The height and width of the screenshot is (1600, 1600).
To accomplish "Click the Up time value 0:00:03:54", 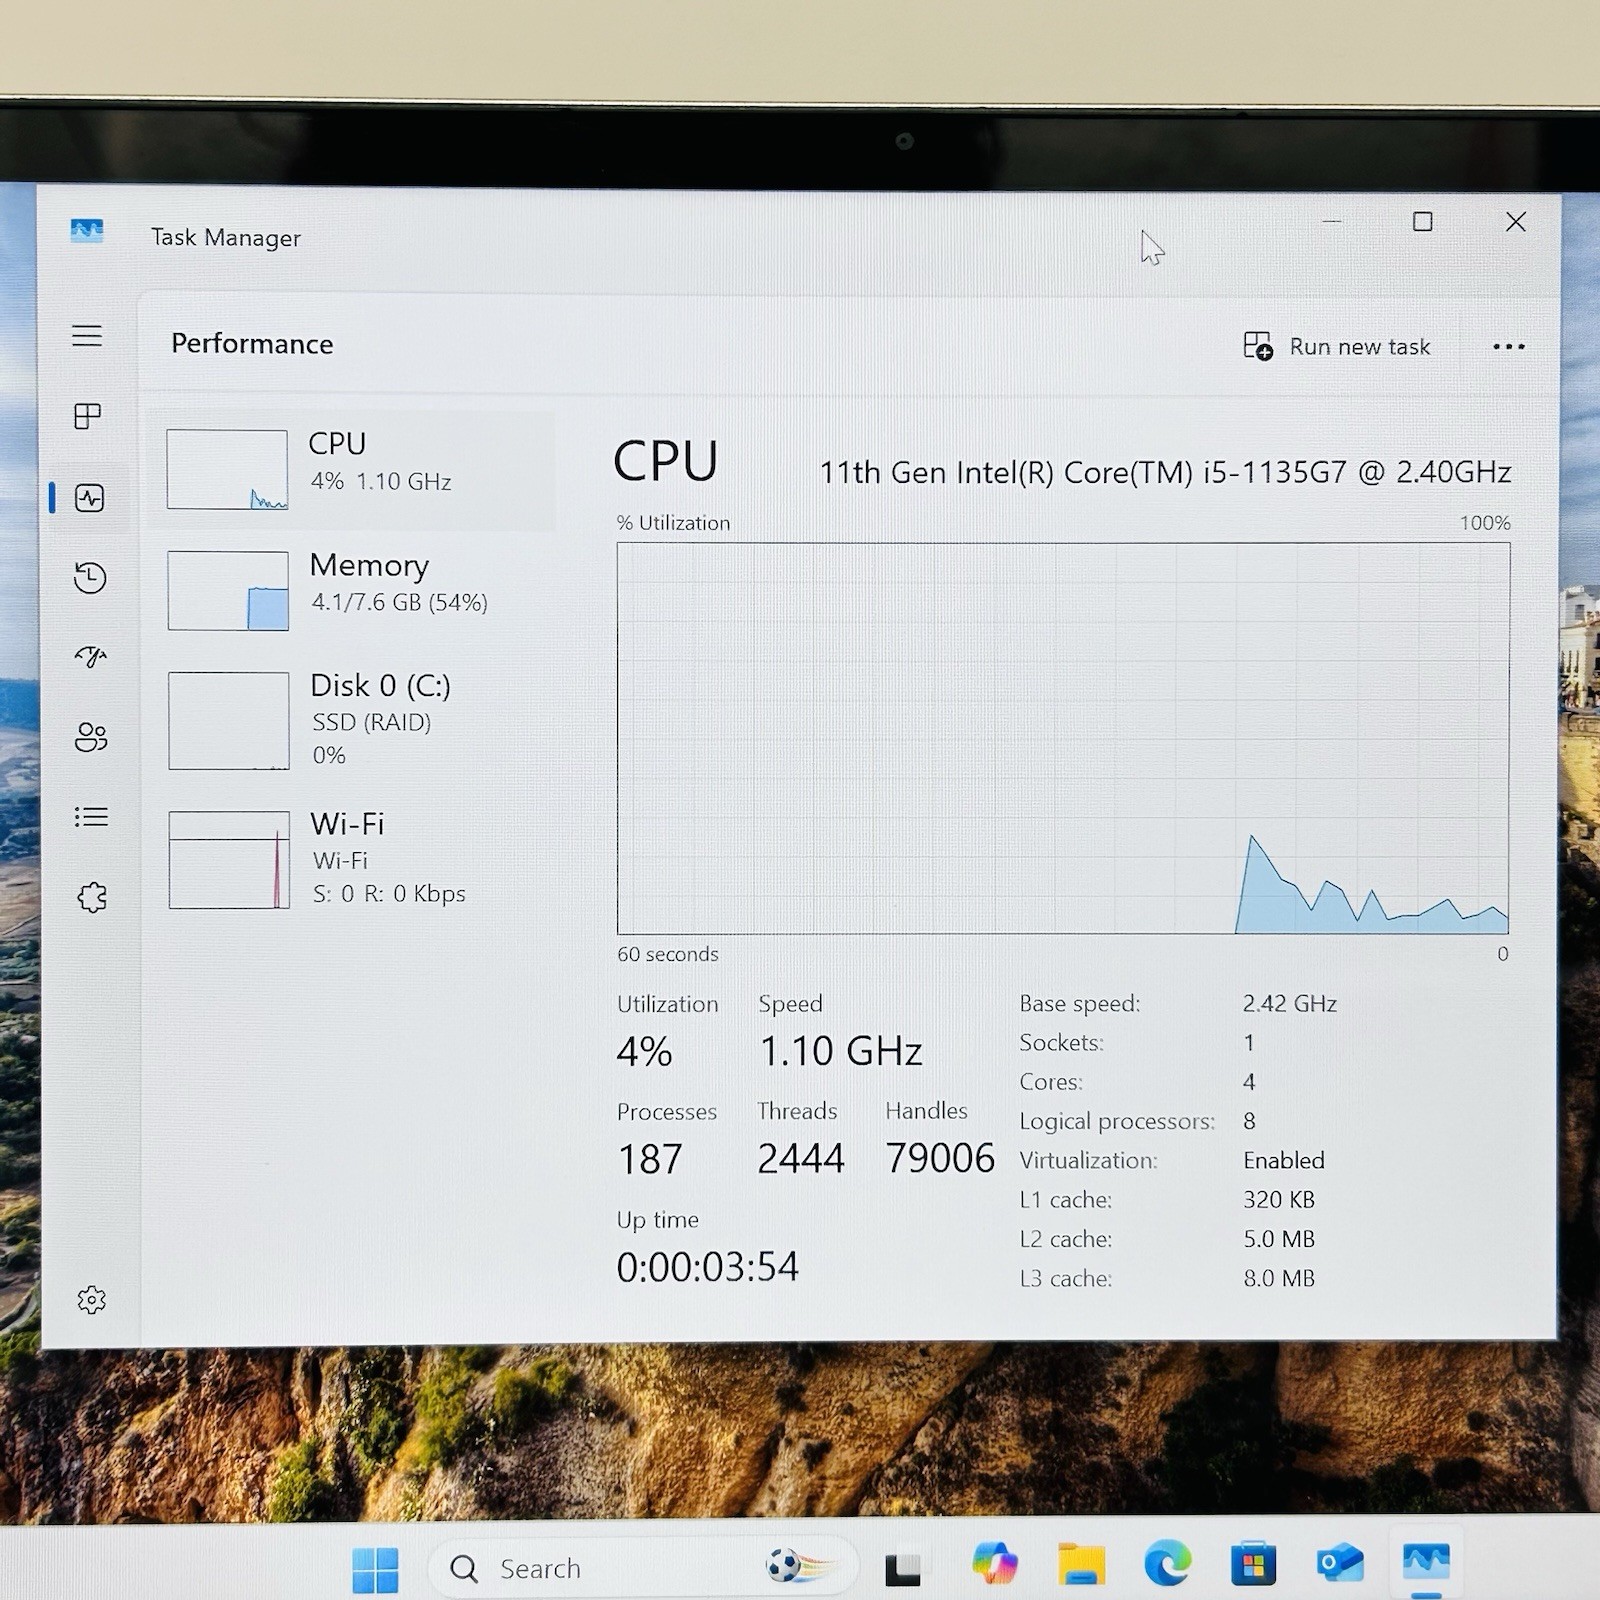I will coord(707,1267).
